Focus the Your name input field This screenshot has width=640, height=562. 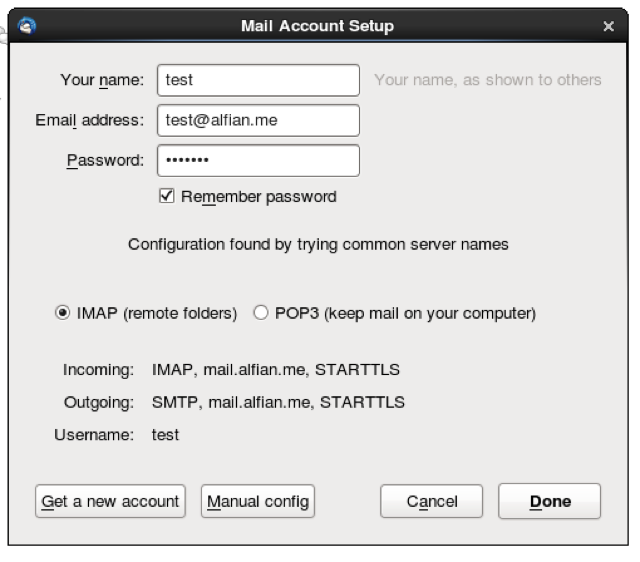[x=258, y=80]
